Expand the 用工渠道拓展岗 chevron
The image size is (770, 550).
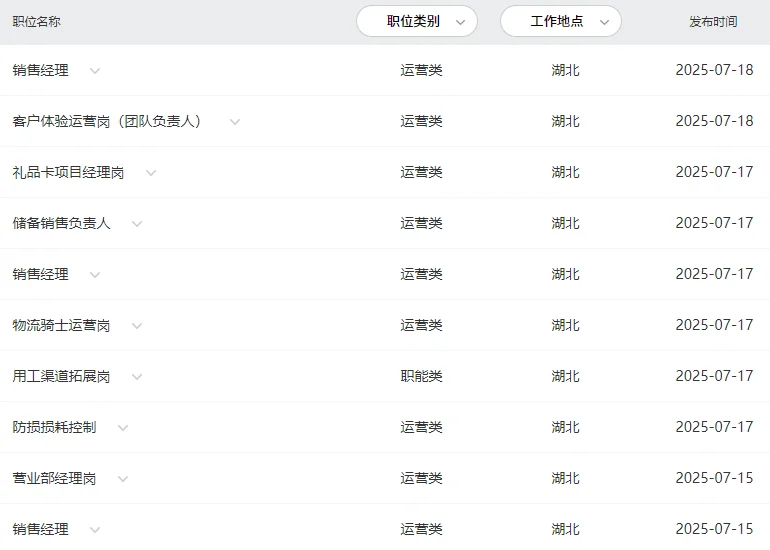point(137,377)
